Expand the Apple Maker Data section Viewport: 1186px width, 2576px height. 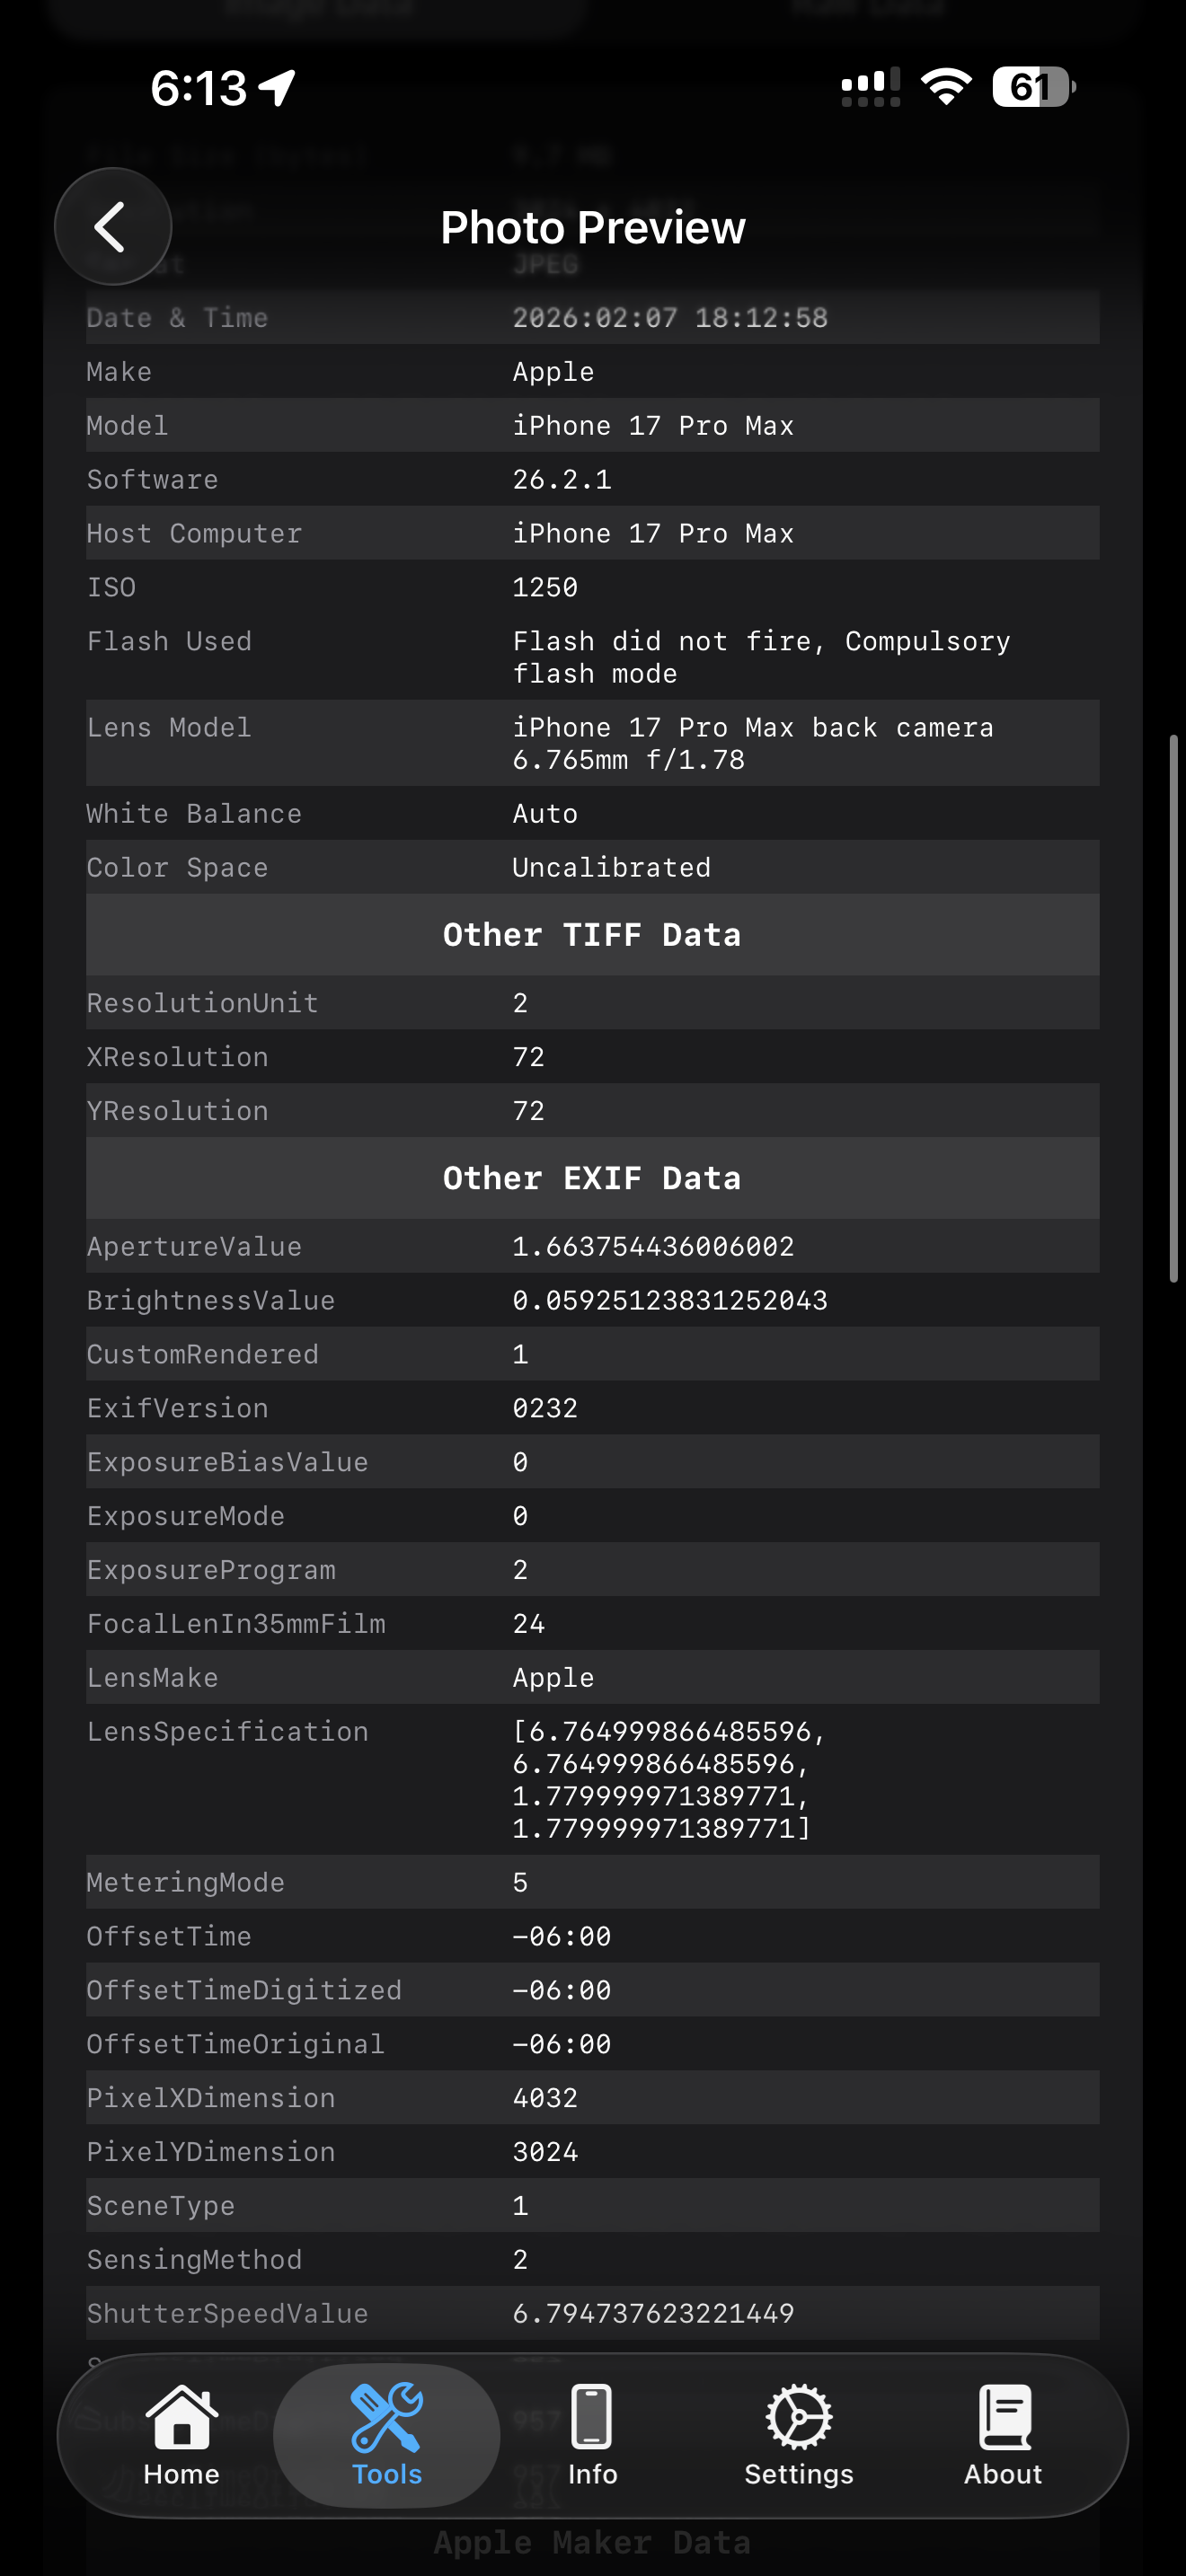tap(592, 2541)
